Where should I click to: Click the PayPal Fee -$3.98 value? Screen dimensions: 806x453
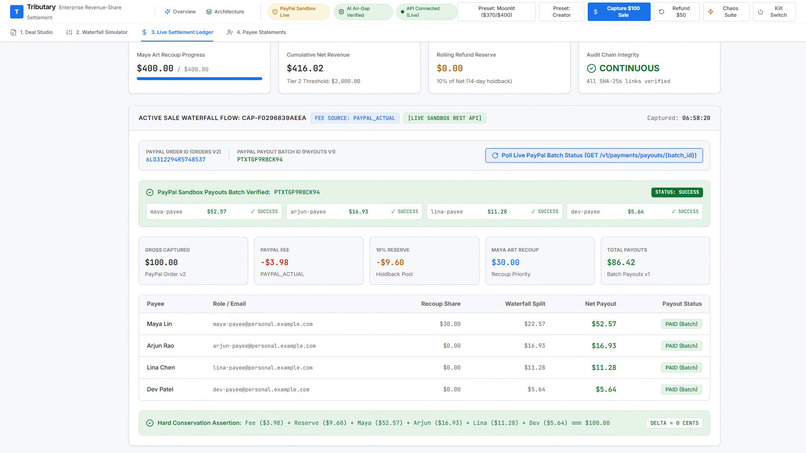274,262
